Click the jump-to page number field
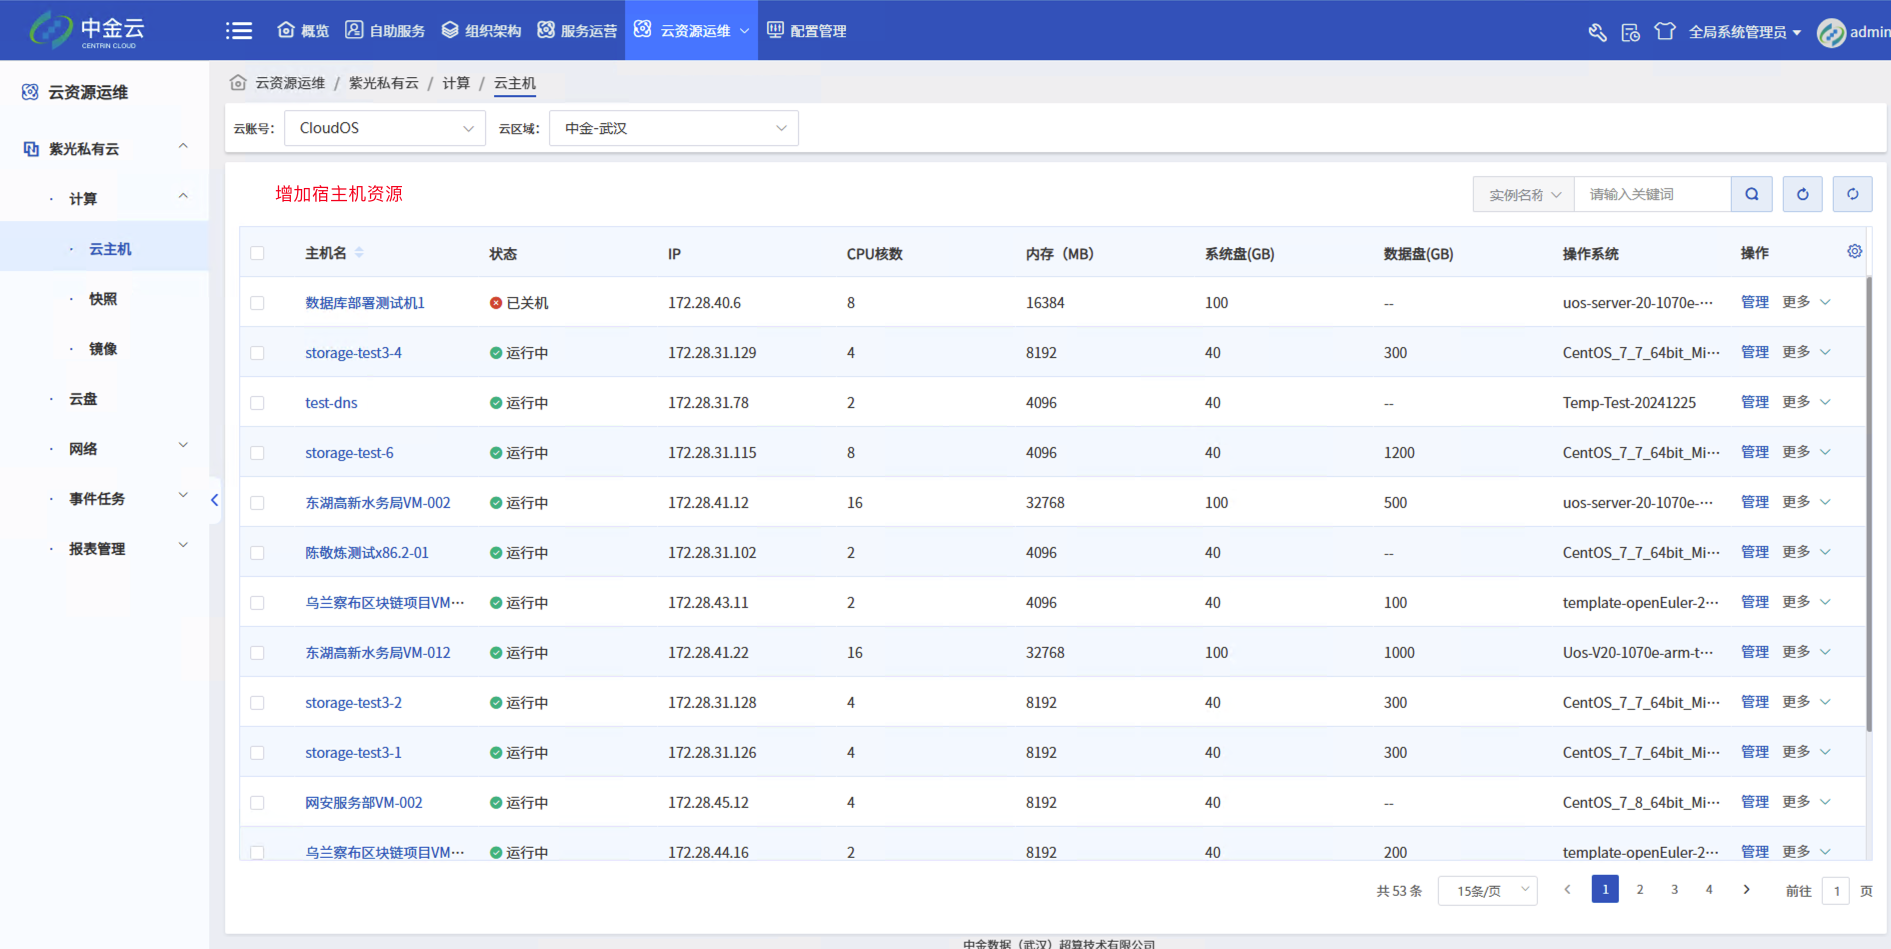The image size is (1891, 949). click(x=1836, y=890)
